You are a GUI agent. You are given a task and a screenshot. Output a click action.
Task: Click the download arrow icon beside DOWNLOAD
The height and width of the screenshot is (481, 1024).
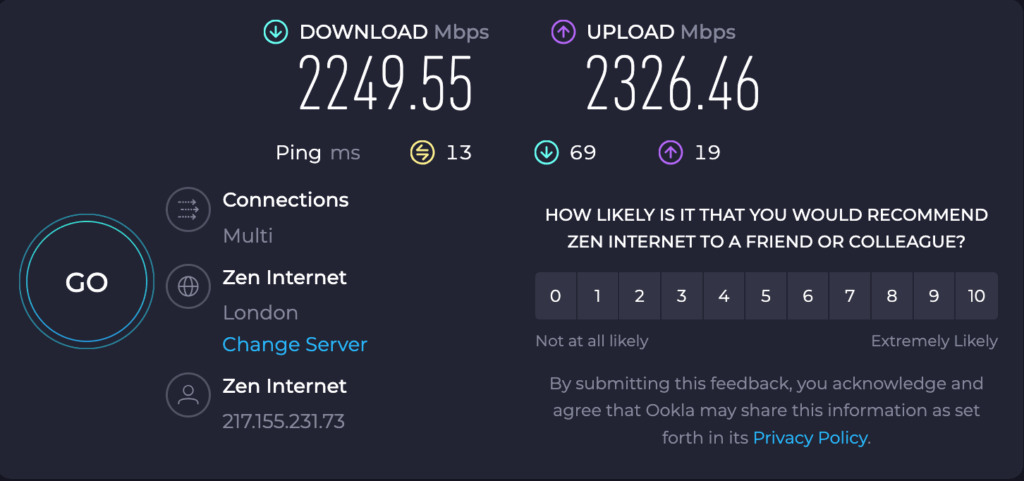275,33
